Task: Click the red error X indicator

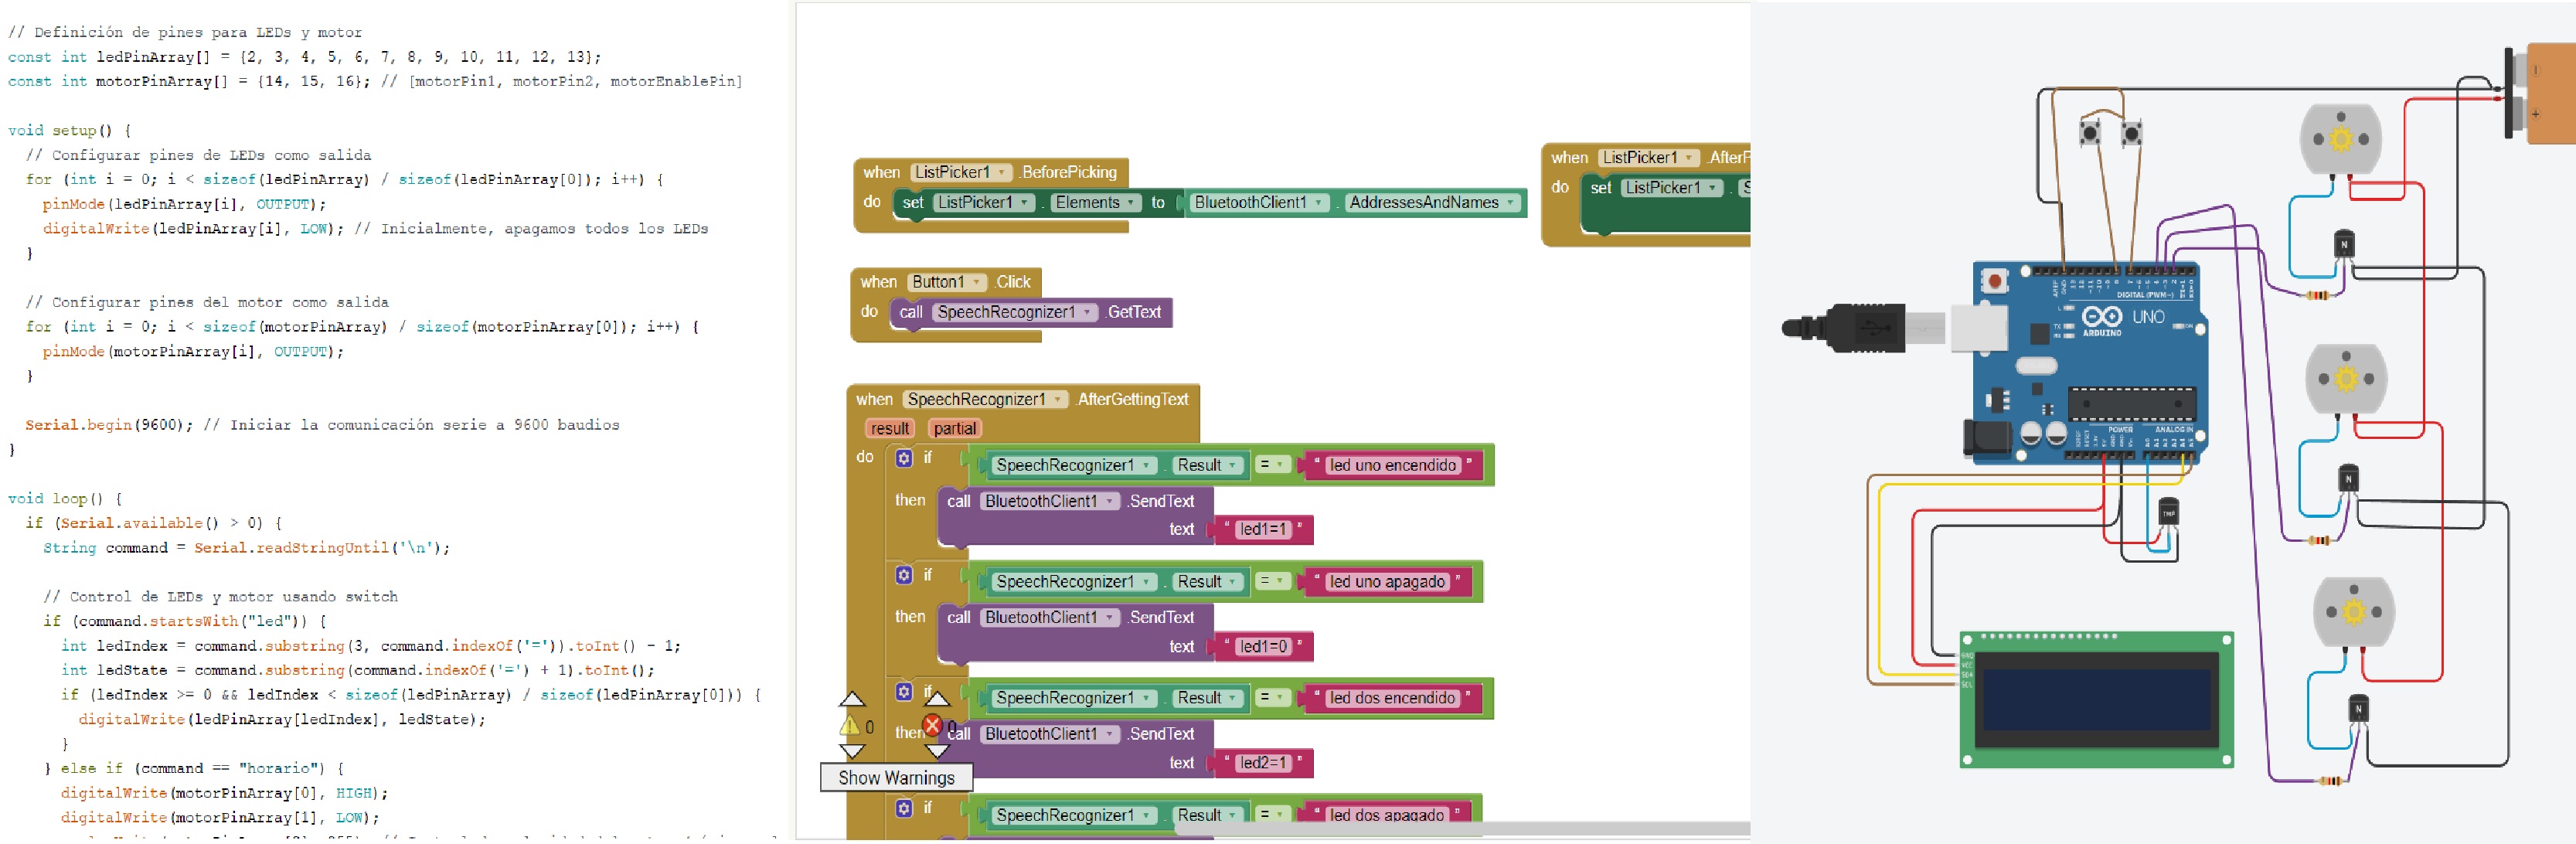Action: pos(932,725)
